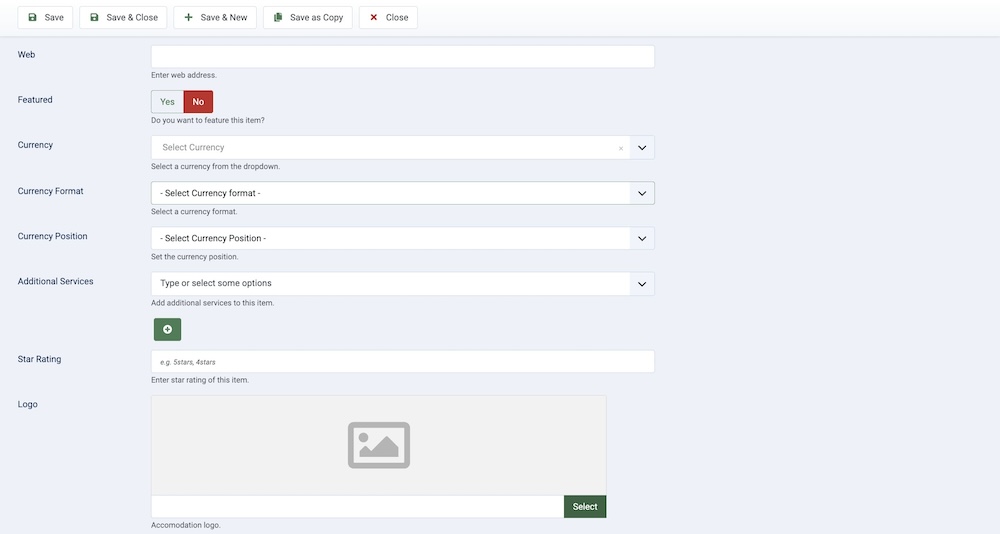1000x534 pixels.
Task: Click the Save & Close toolbar button
Action: (123, 17)
